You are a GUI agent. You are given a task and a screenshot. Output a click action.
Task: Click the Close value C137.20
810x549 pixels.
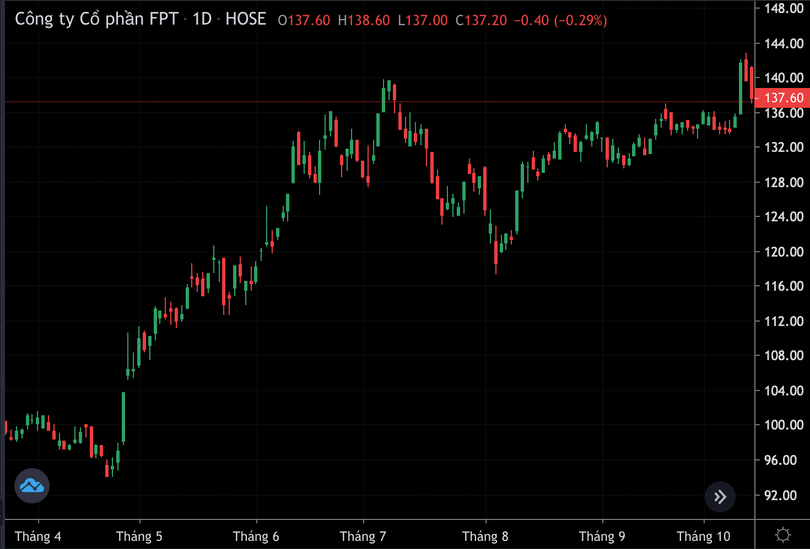coord(479,20)
